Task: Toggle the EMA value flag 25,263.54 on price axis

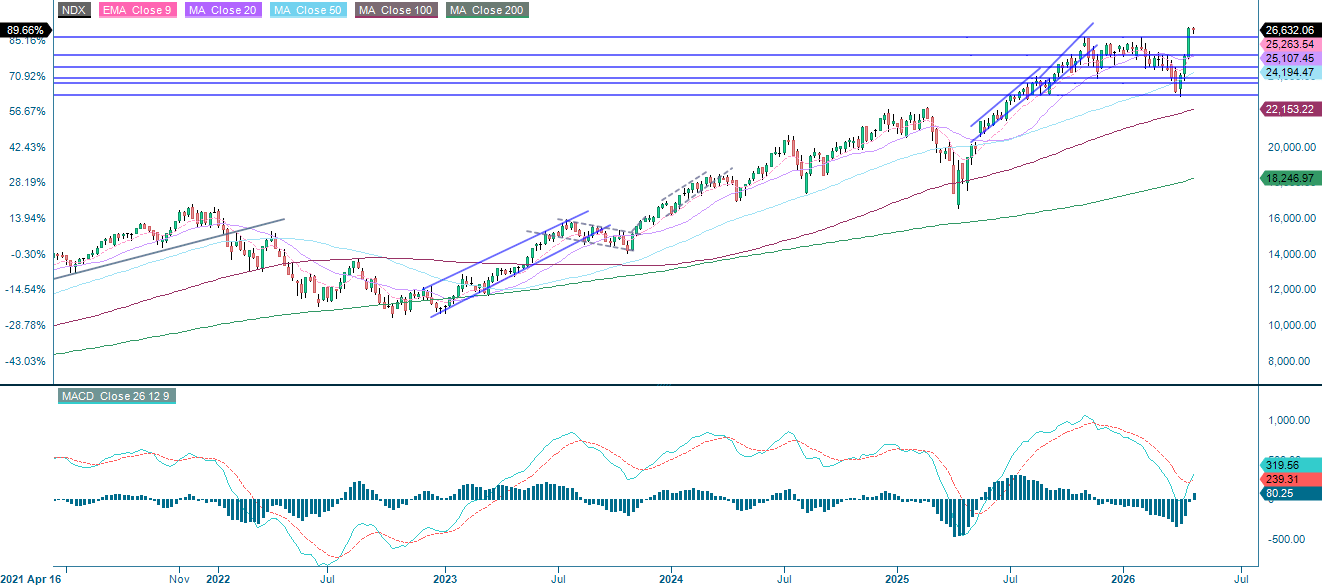Action: (x=1291, y=45)
